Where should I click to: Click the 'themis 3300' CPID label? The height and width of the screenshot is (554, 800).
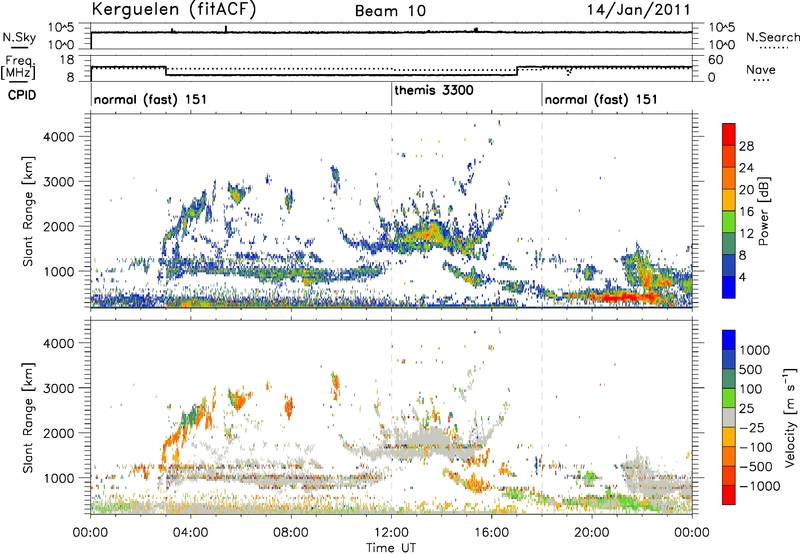pyautogui.click(x=434, y=90)
